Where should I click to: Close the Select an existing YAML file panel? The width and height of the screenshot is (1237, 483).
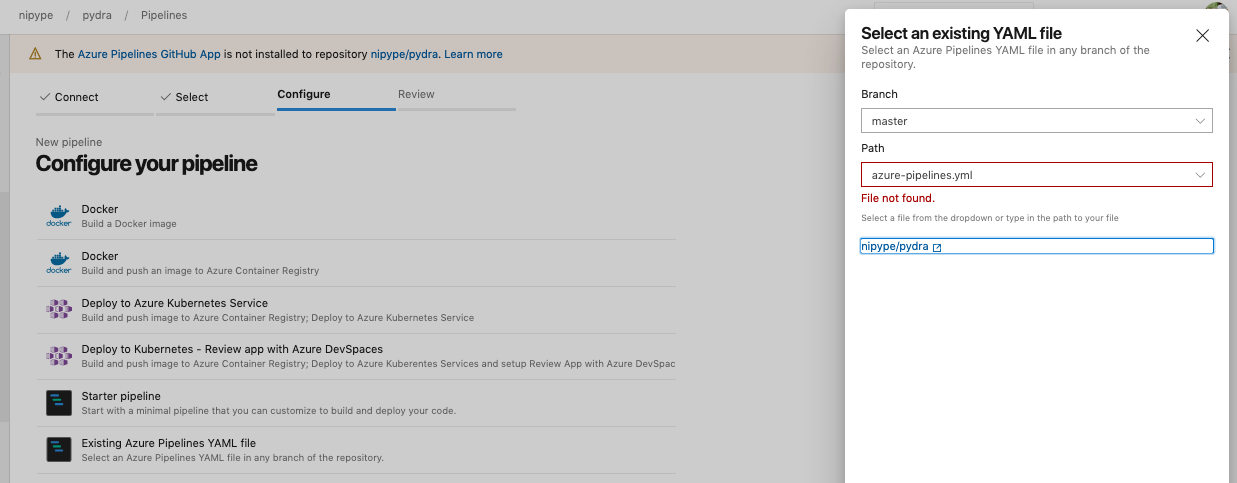[x=1202, y=35]
